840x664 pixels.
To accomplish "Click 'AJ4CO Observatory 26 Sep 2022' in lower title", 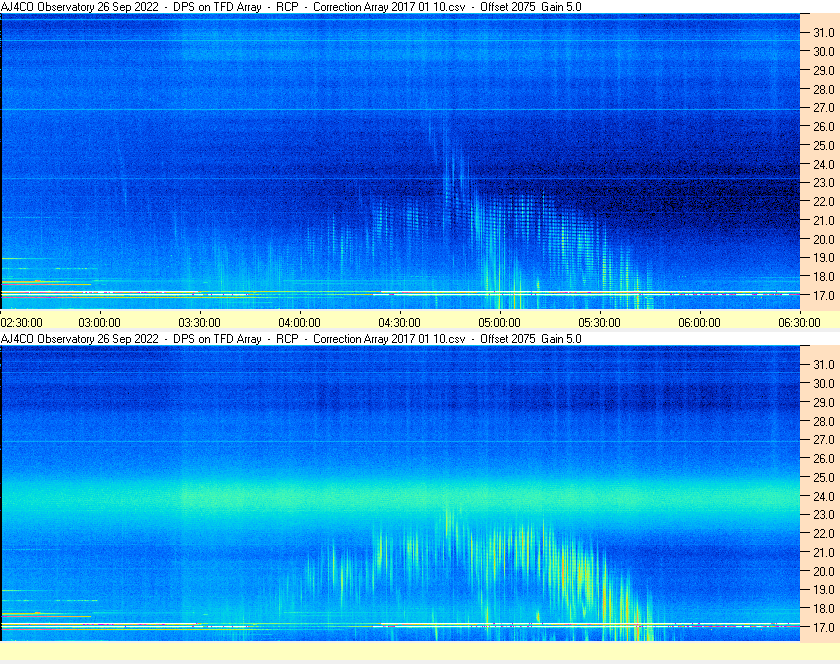I will click(x=80, y=339).
